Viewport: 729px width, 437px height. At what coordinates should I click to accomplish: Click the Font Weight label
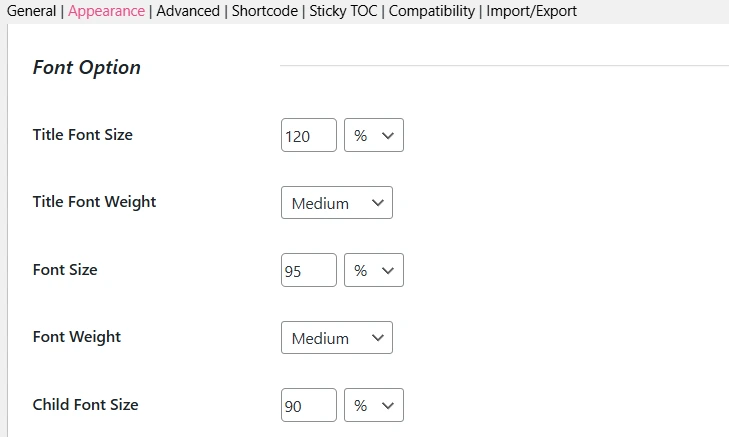pyautogui.click(x=77, y=337)
